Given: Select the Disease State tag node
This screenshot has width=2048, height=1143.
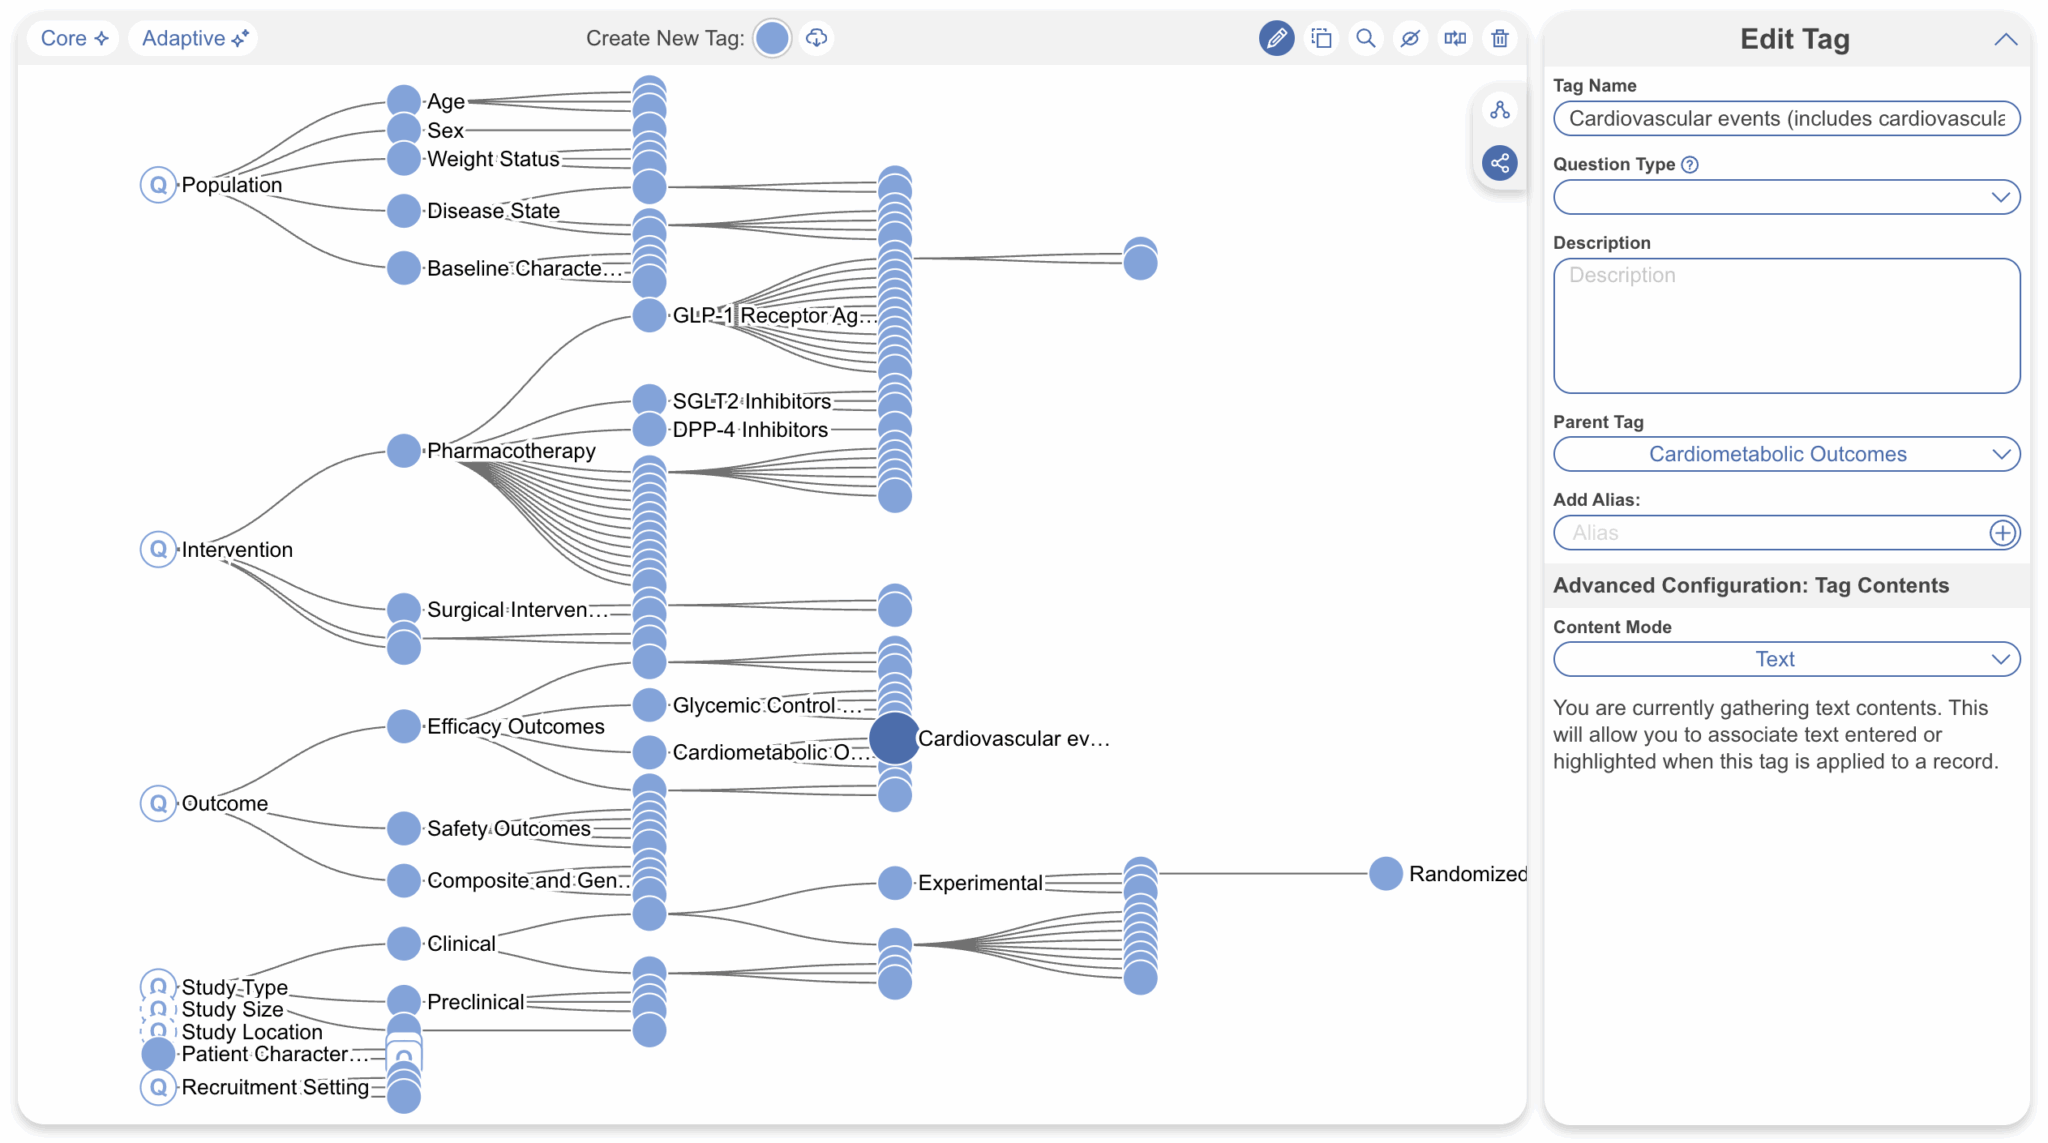Looking at the screenshot, I should pyautogui.click(x=404, y=211).
